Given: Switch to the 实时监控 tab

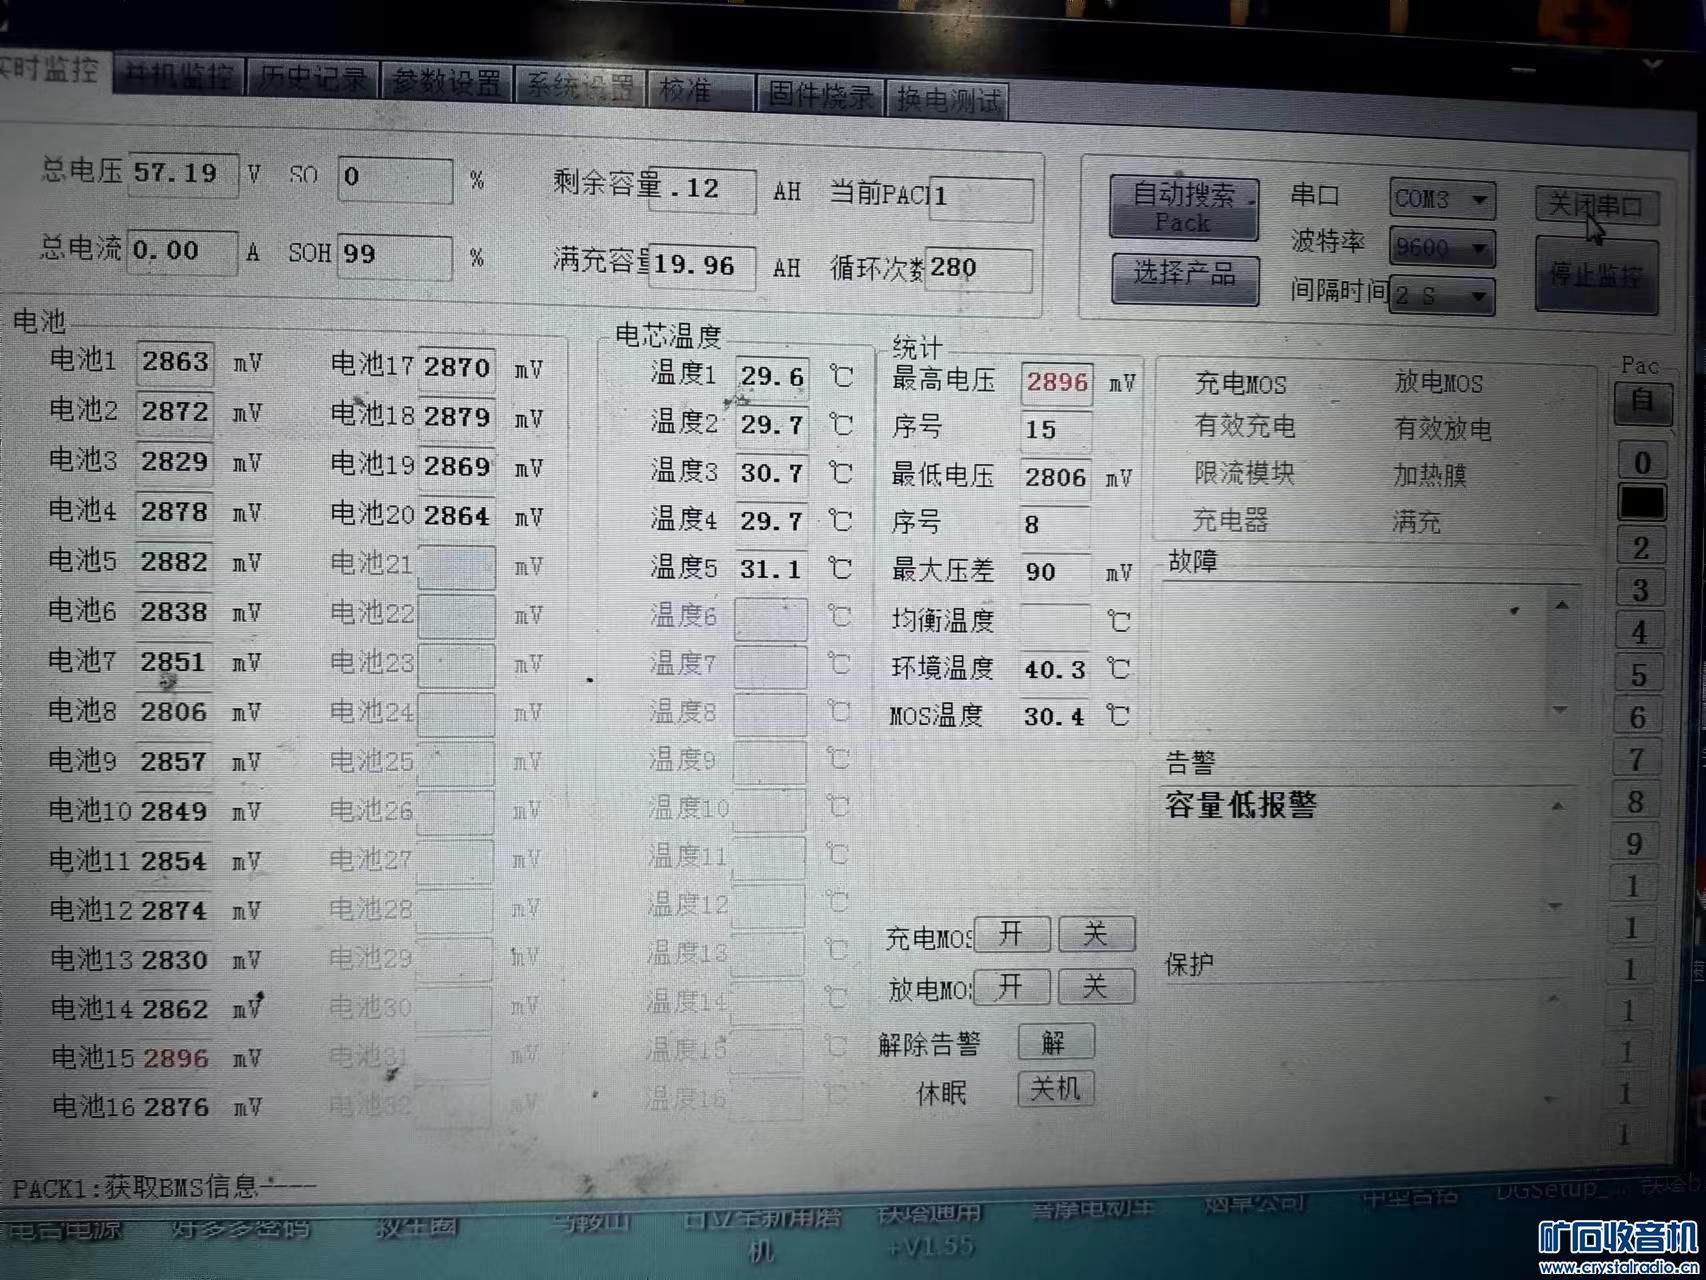Looking at the screenshot, I should click(x=52, y=70).
